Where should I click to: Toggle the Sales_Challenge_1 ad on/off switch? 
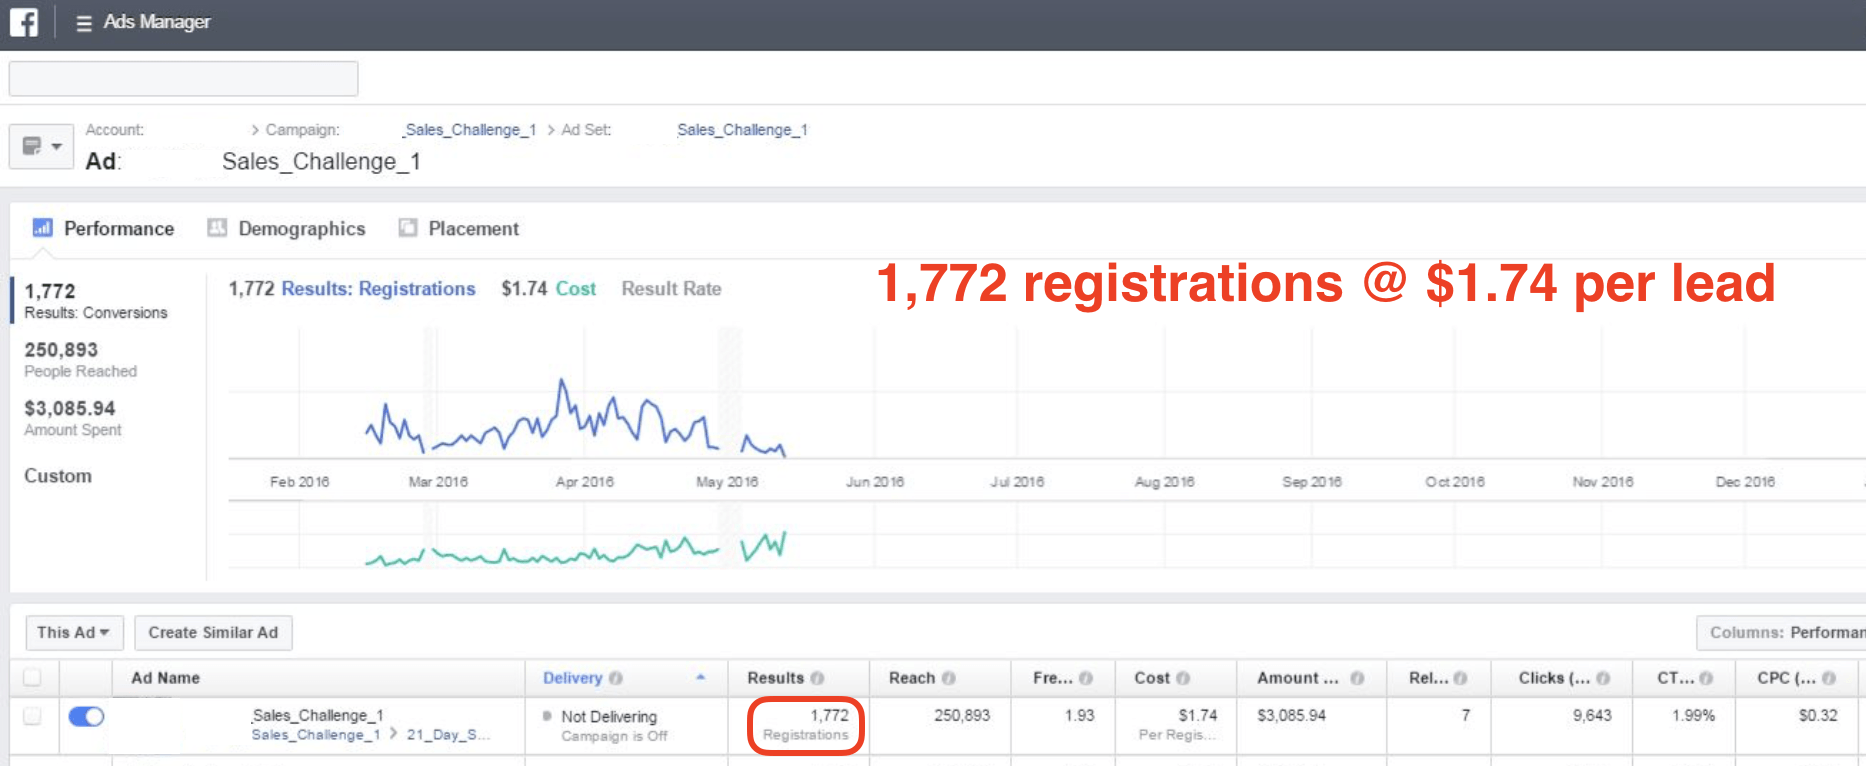pyautogui.click(x=86, y=716)
